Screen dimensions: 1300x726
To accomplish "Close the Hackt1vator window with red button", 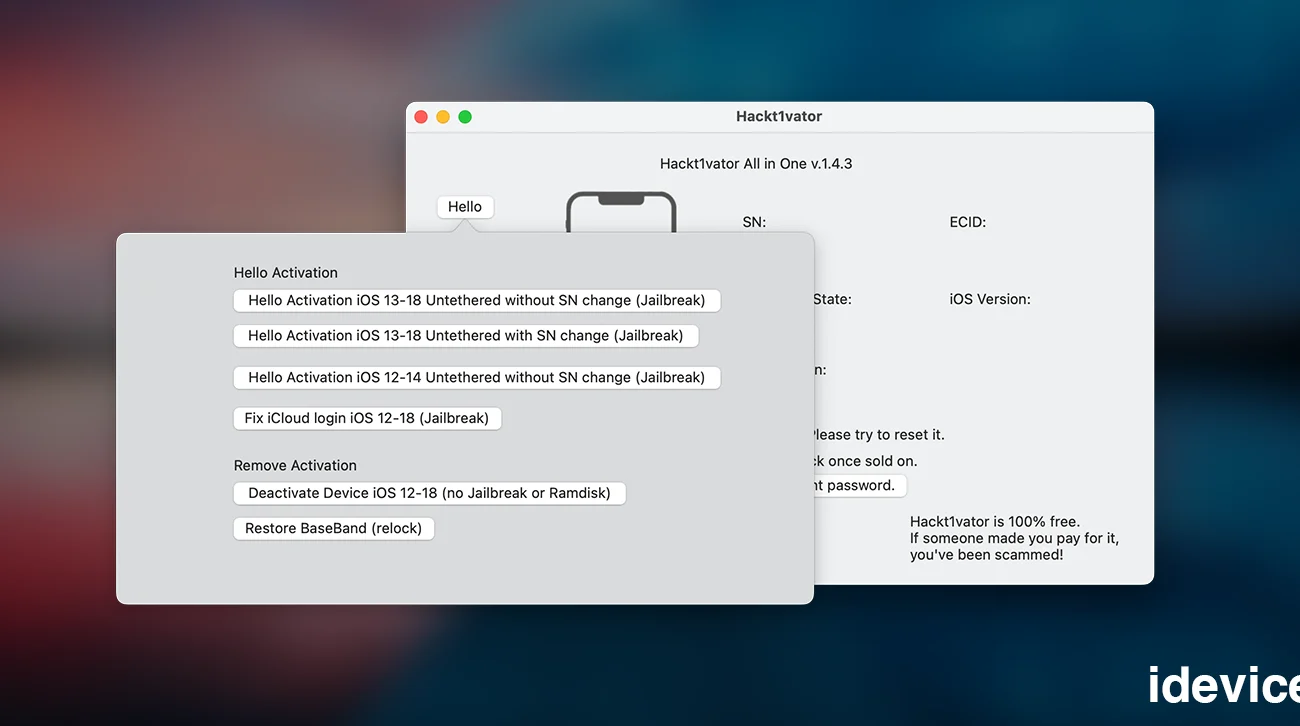I will pos(421,117).
